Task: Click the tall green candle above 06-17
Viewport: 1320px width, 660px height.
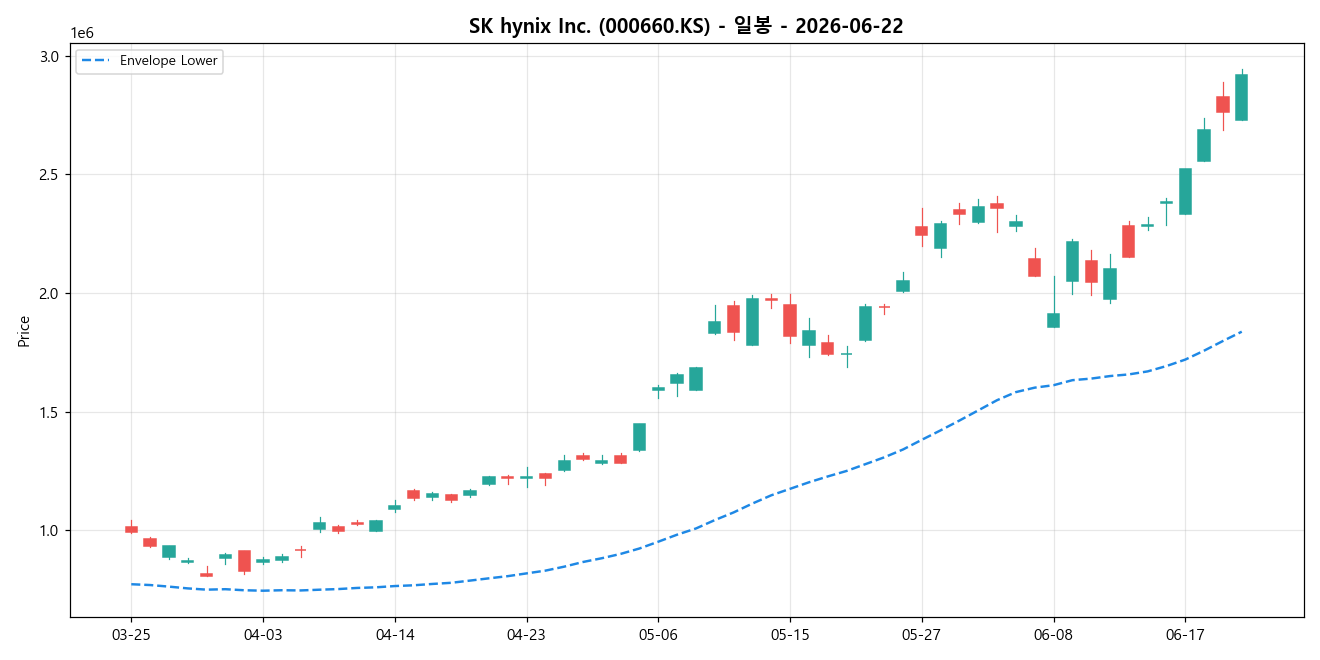Action: 1185,191
